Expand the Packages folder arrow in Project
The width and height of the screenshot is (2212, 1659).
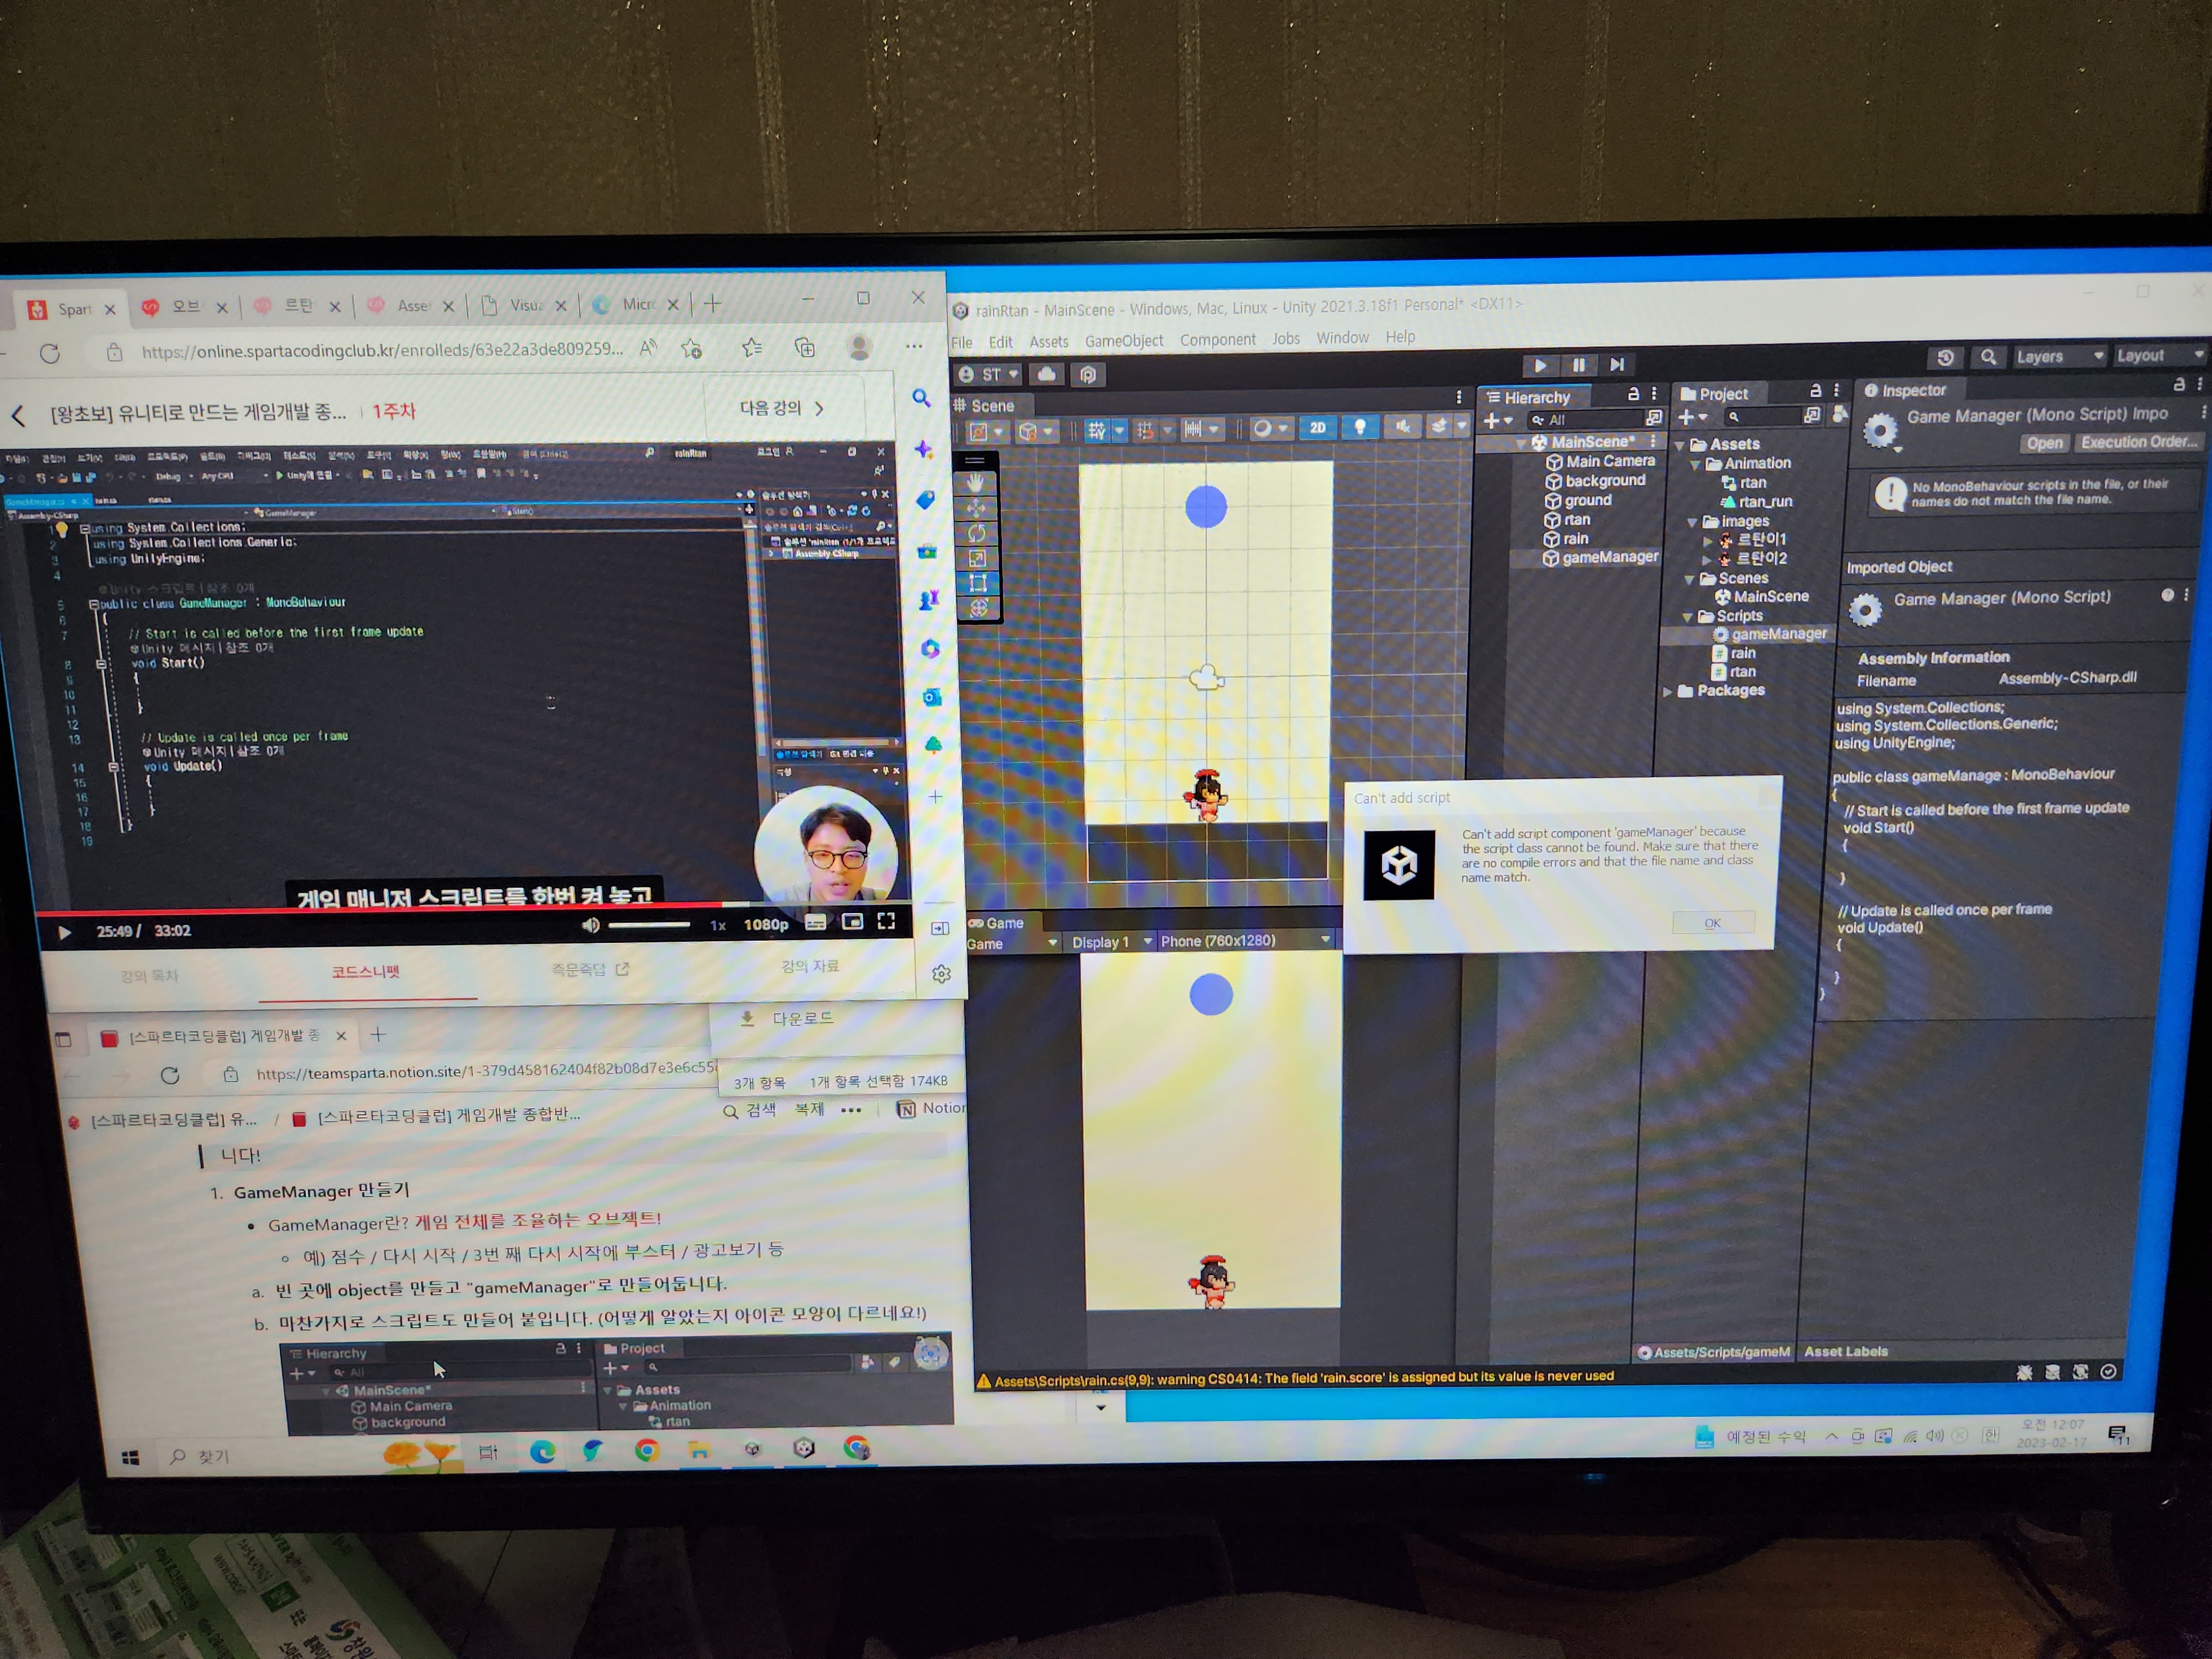point(1667,692)
